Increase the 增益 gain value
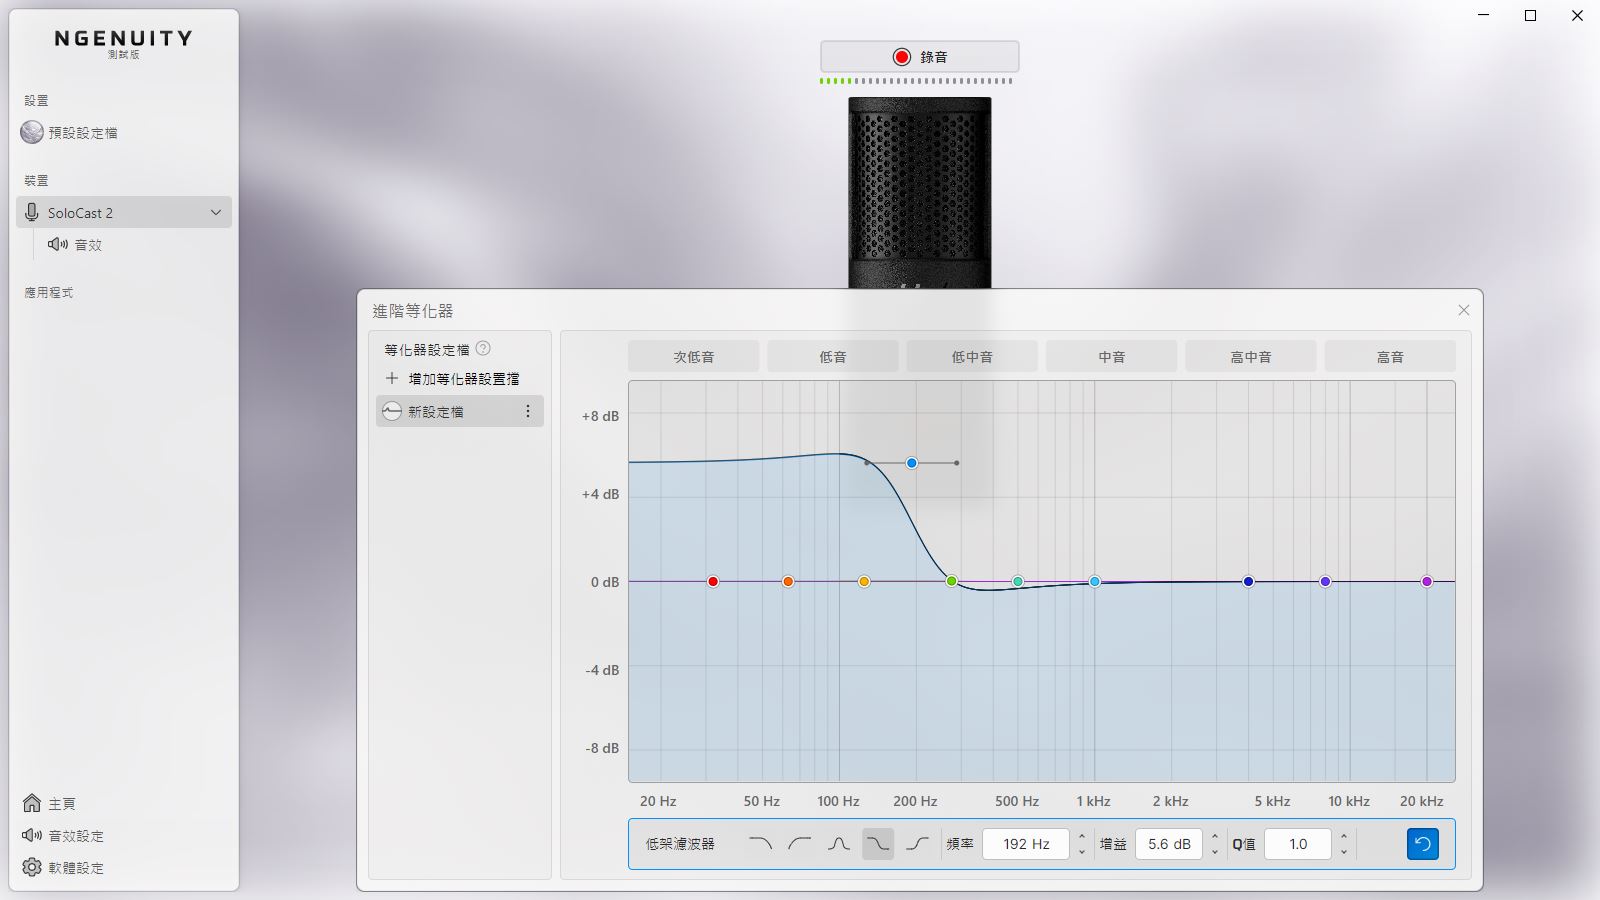 1215,837
